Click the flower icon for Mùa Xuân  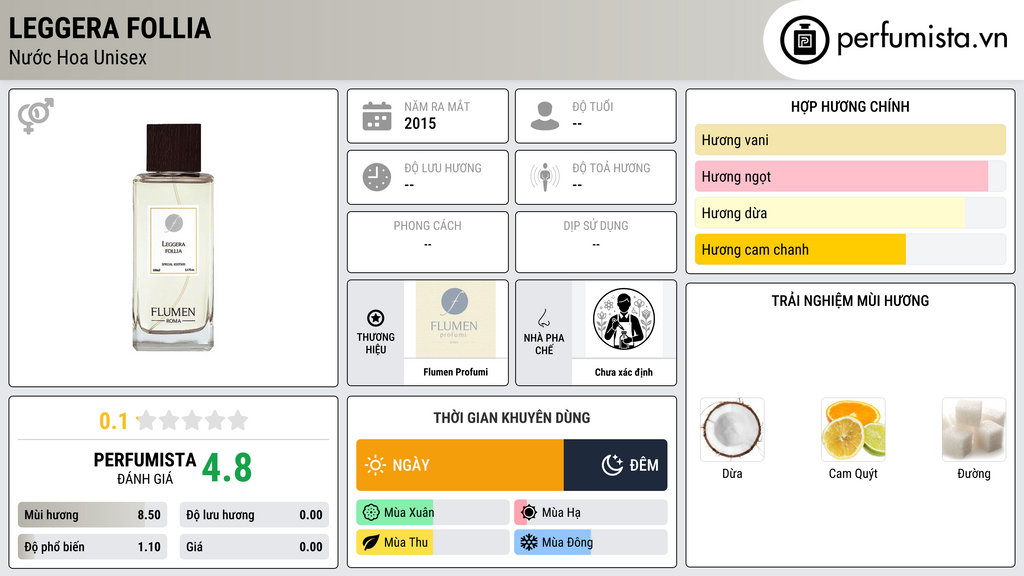pos(371,513)
